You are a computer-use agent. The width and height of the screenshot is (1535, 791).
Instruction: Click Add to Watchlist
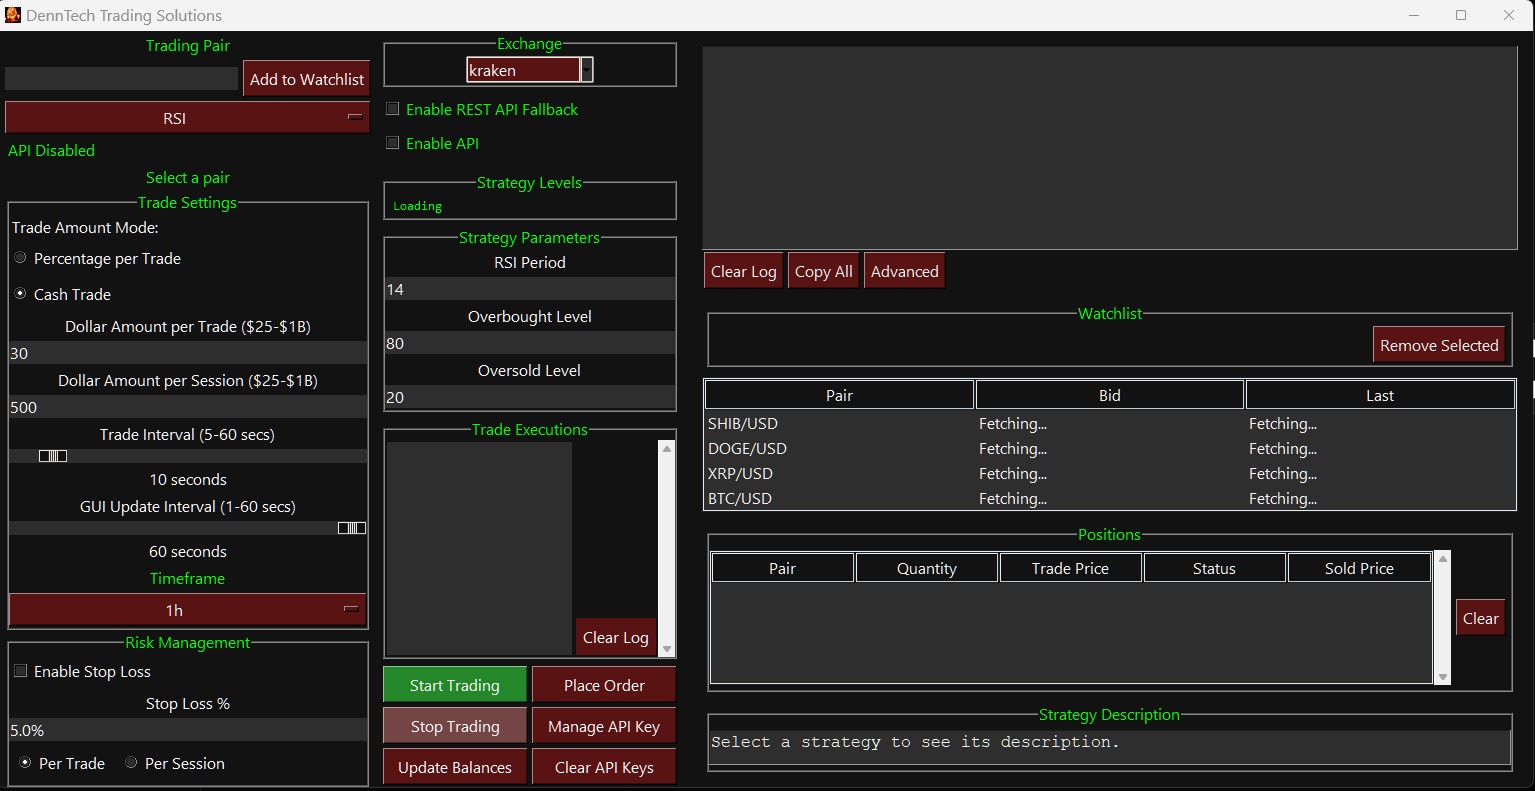coord(306,78)
